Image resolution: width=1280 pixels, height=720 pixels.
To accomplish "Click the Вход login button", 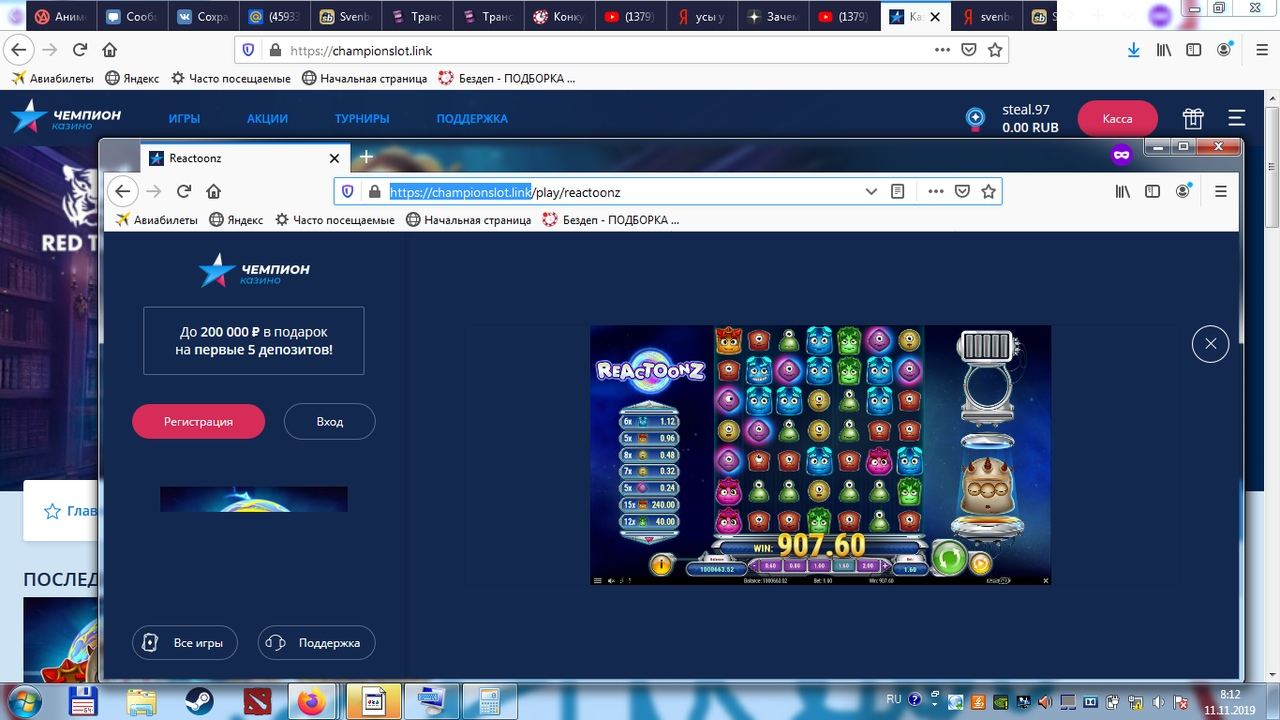I will pyautogui.click(x=329, y=422).
